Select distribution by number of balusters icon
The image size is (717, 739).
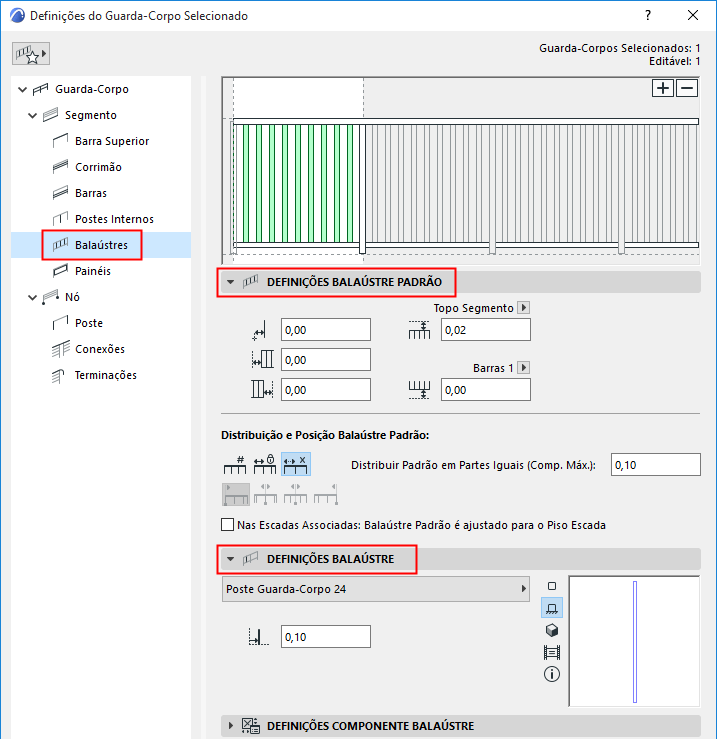coord(235,465)
